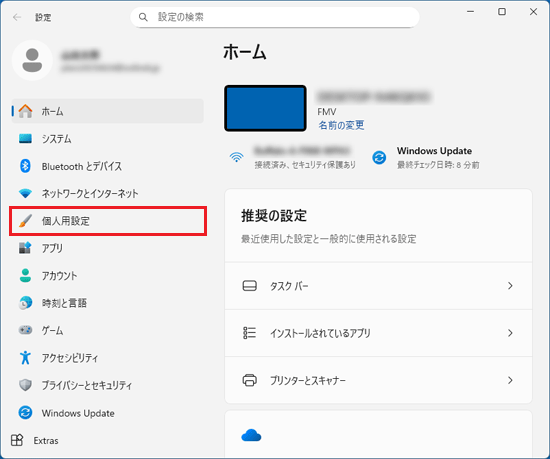Click the Home house icon in sidebar
This screenshot has width=550, height=459.
tap(25, 111)
